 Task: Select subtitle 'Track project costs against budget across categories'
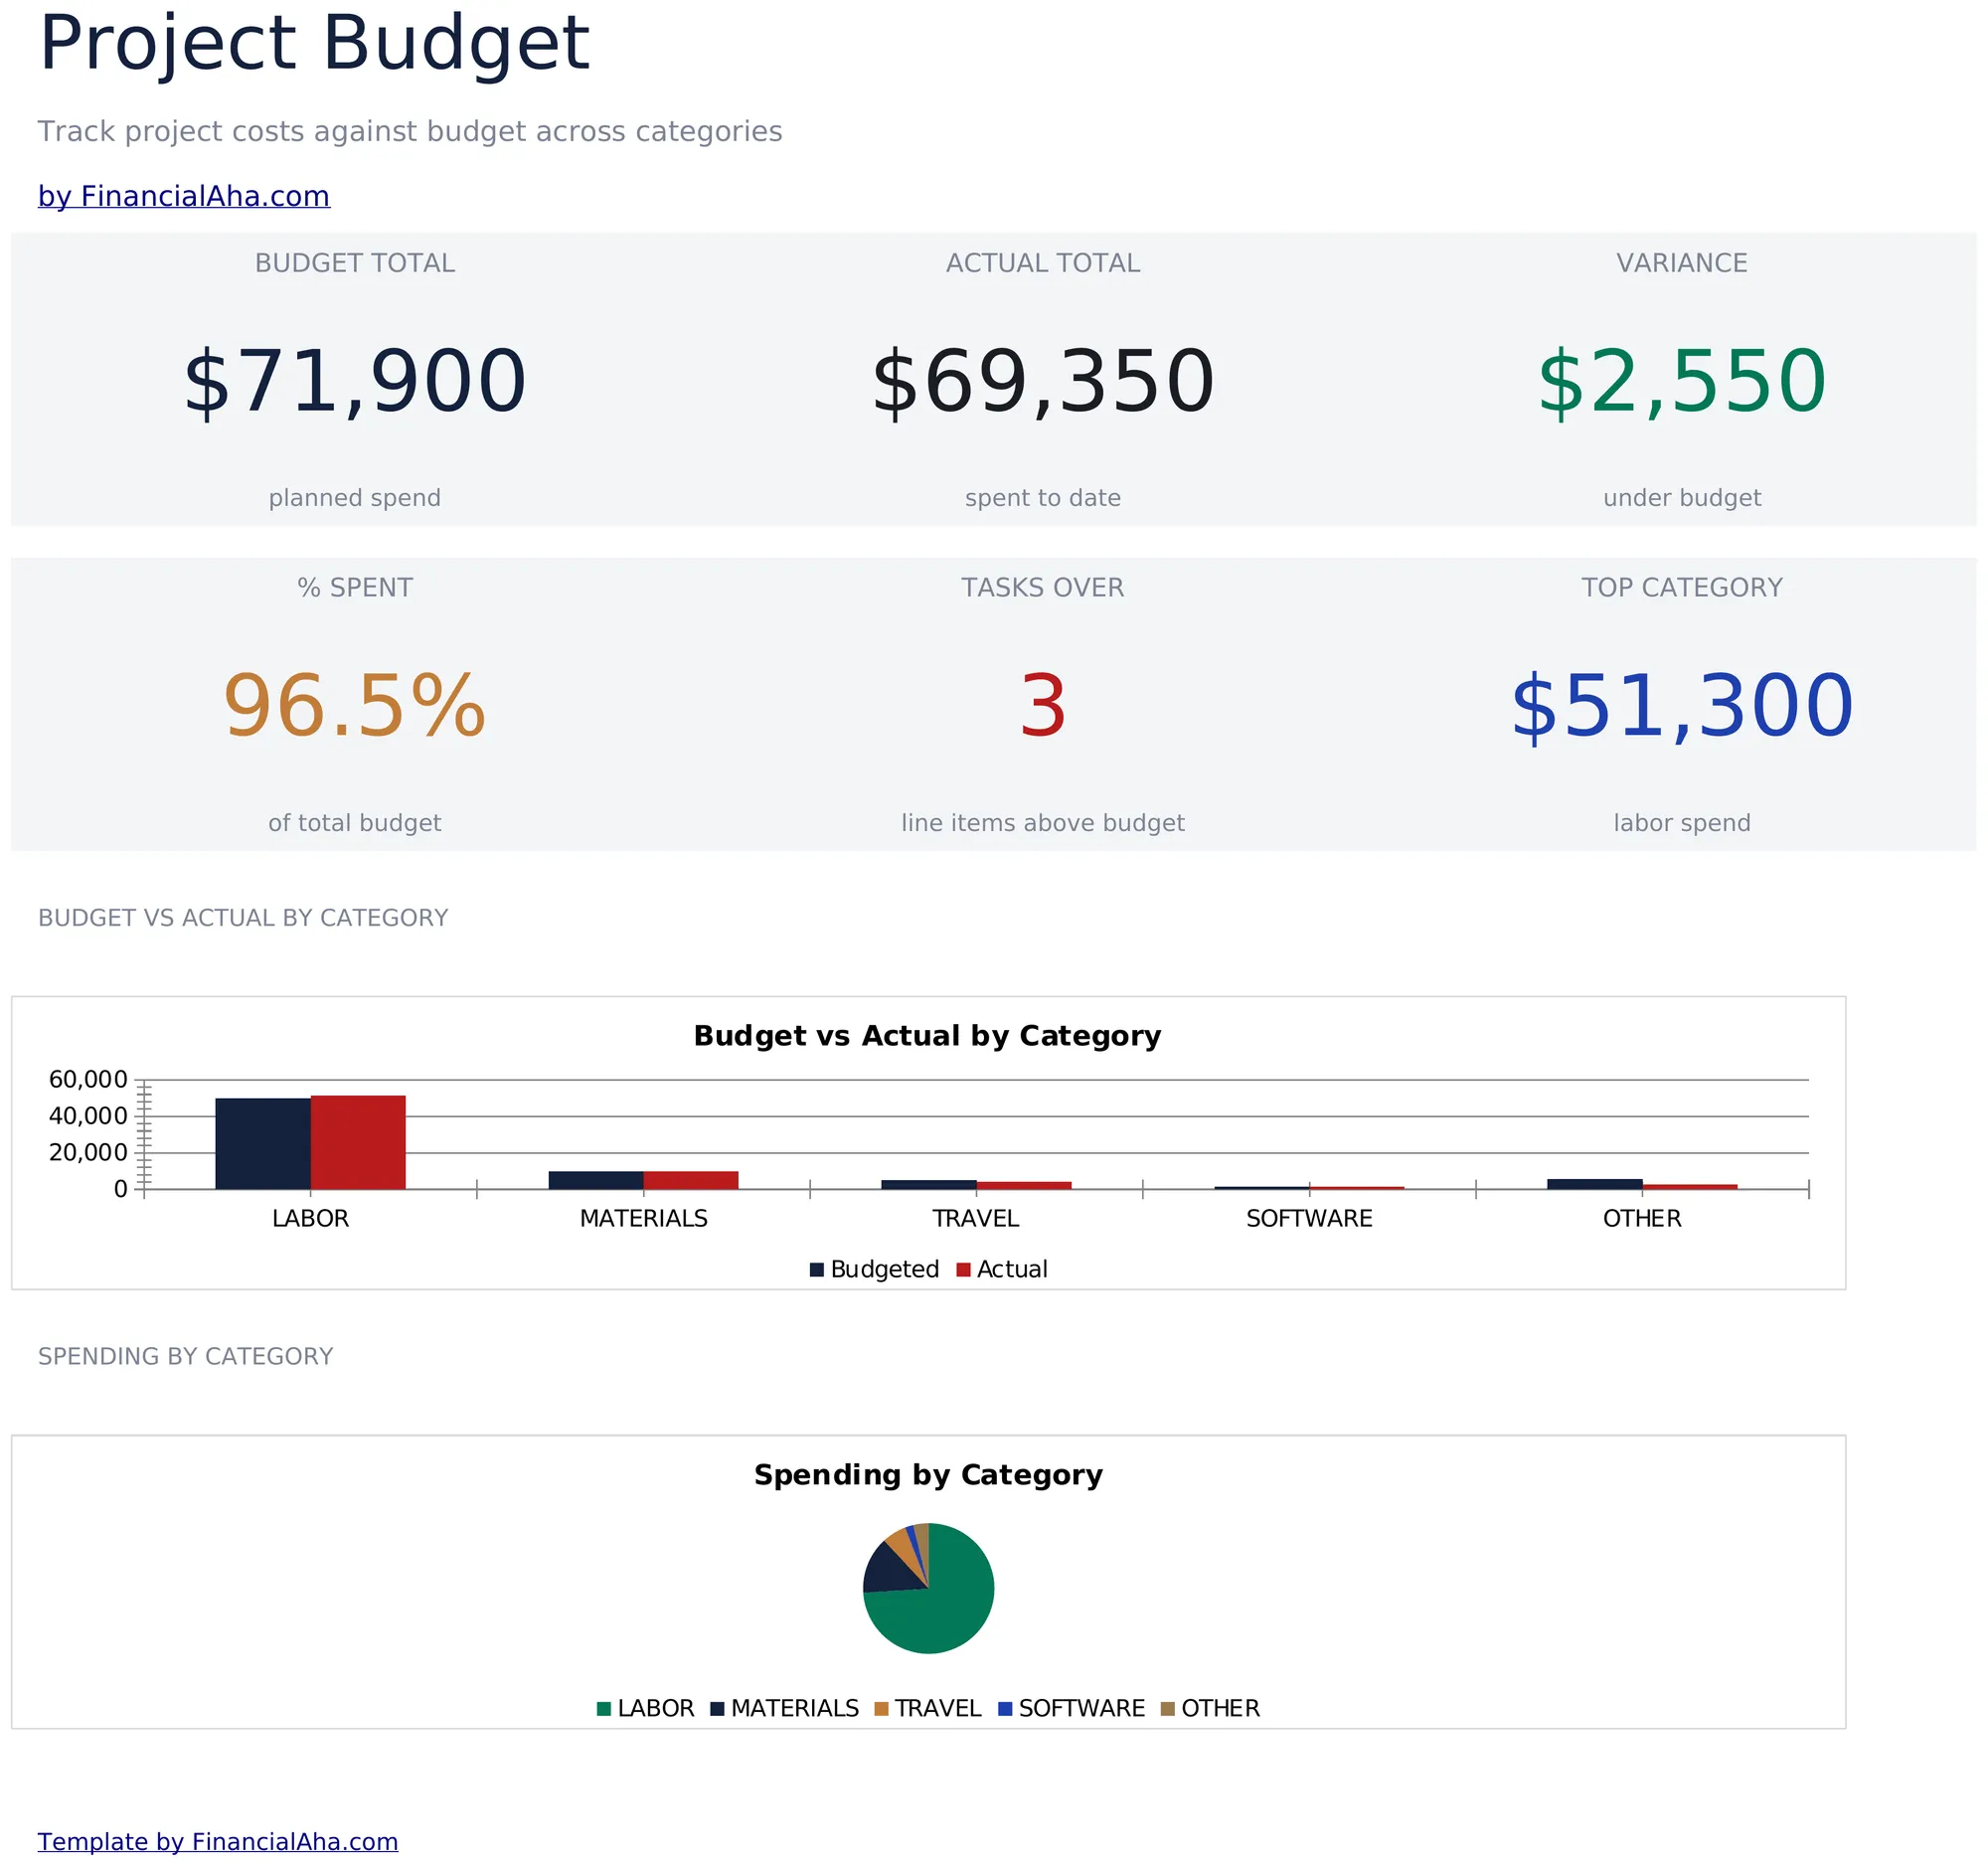(410, 131)
